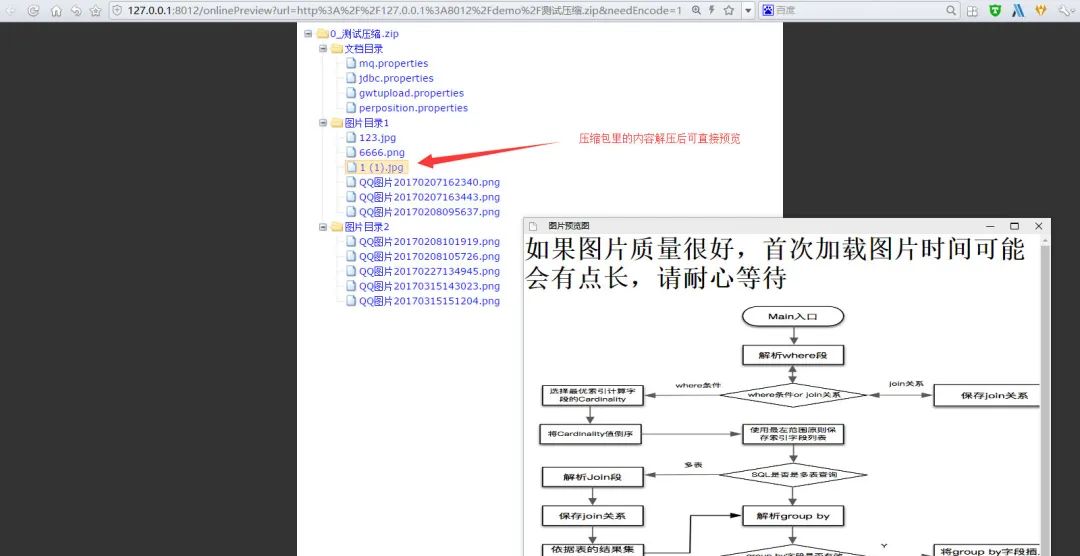Click the file icon of QQ图片20170208105726.png

tap(351, 256)
